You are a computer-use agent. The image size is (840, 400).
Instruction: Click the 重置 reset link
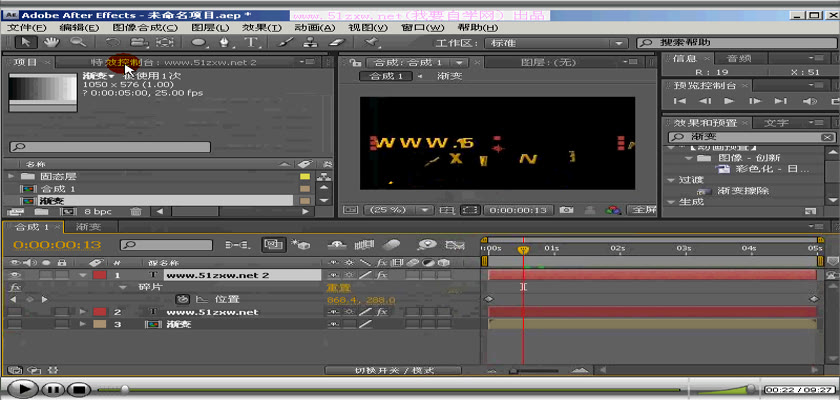(339, 288)
